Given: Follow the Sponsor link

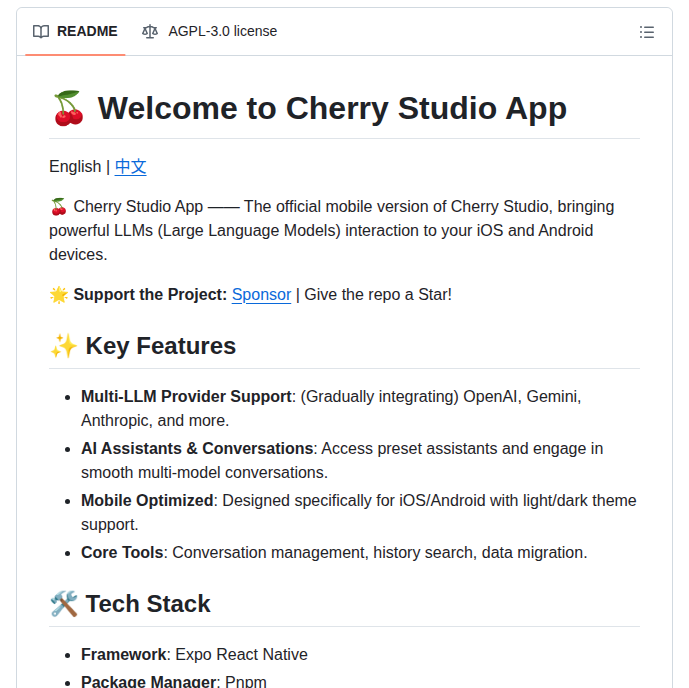Looking at the screenshot, I should click(261, 294).
